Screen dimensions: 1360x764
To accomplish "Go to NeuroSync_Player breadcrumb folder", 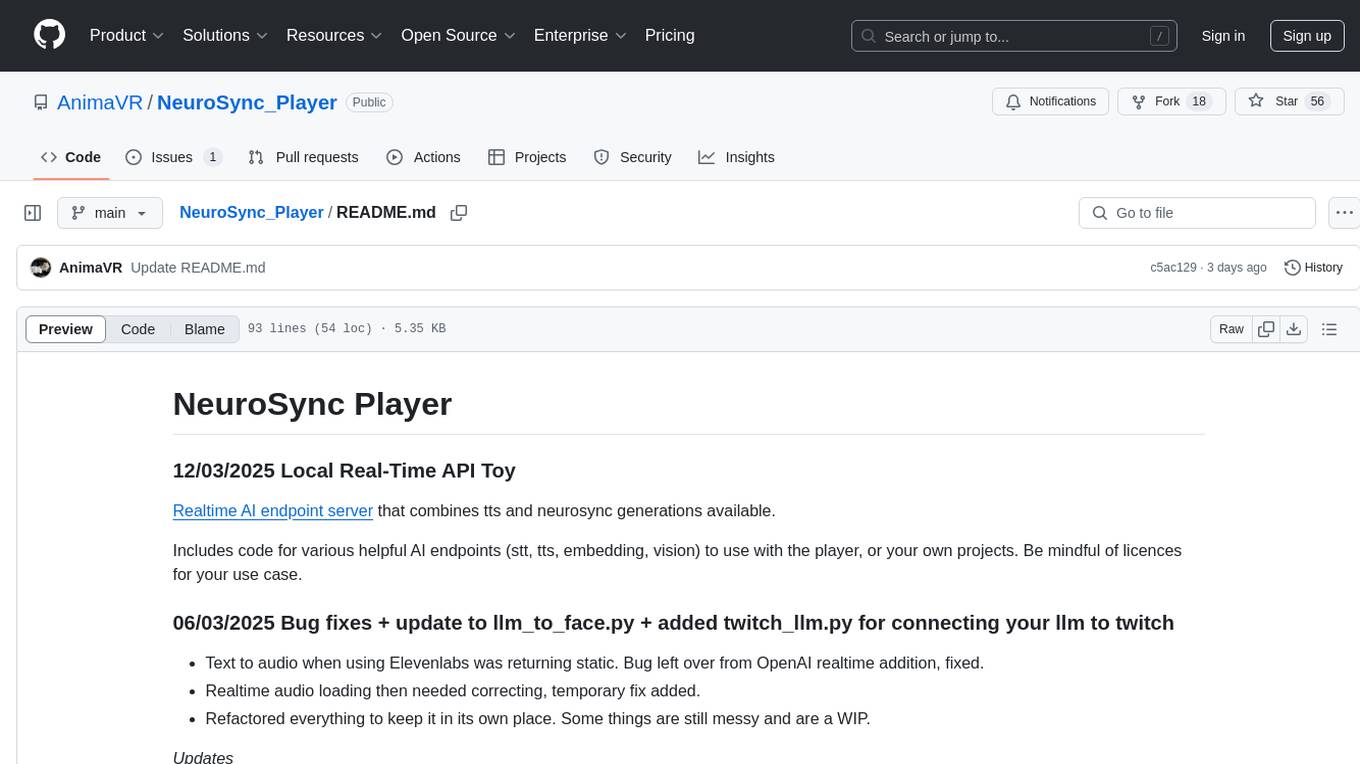I will (251, 212).
